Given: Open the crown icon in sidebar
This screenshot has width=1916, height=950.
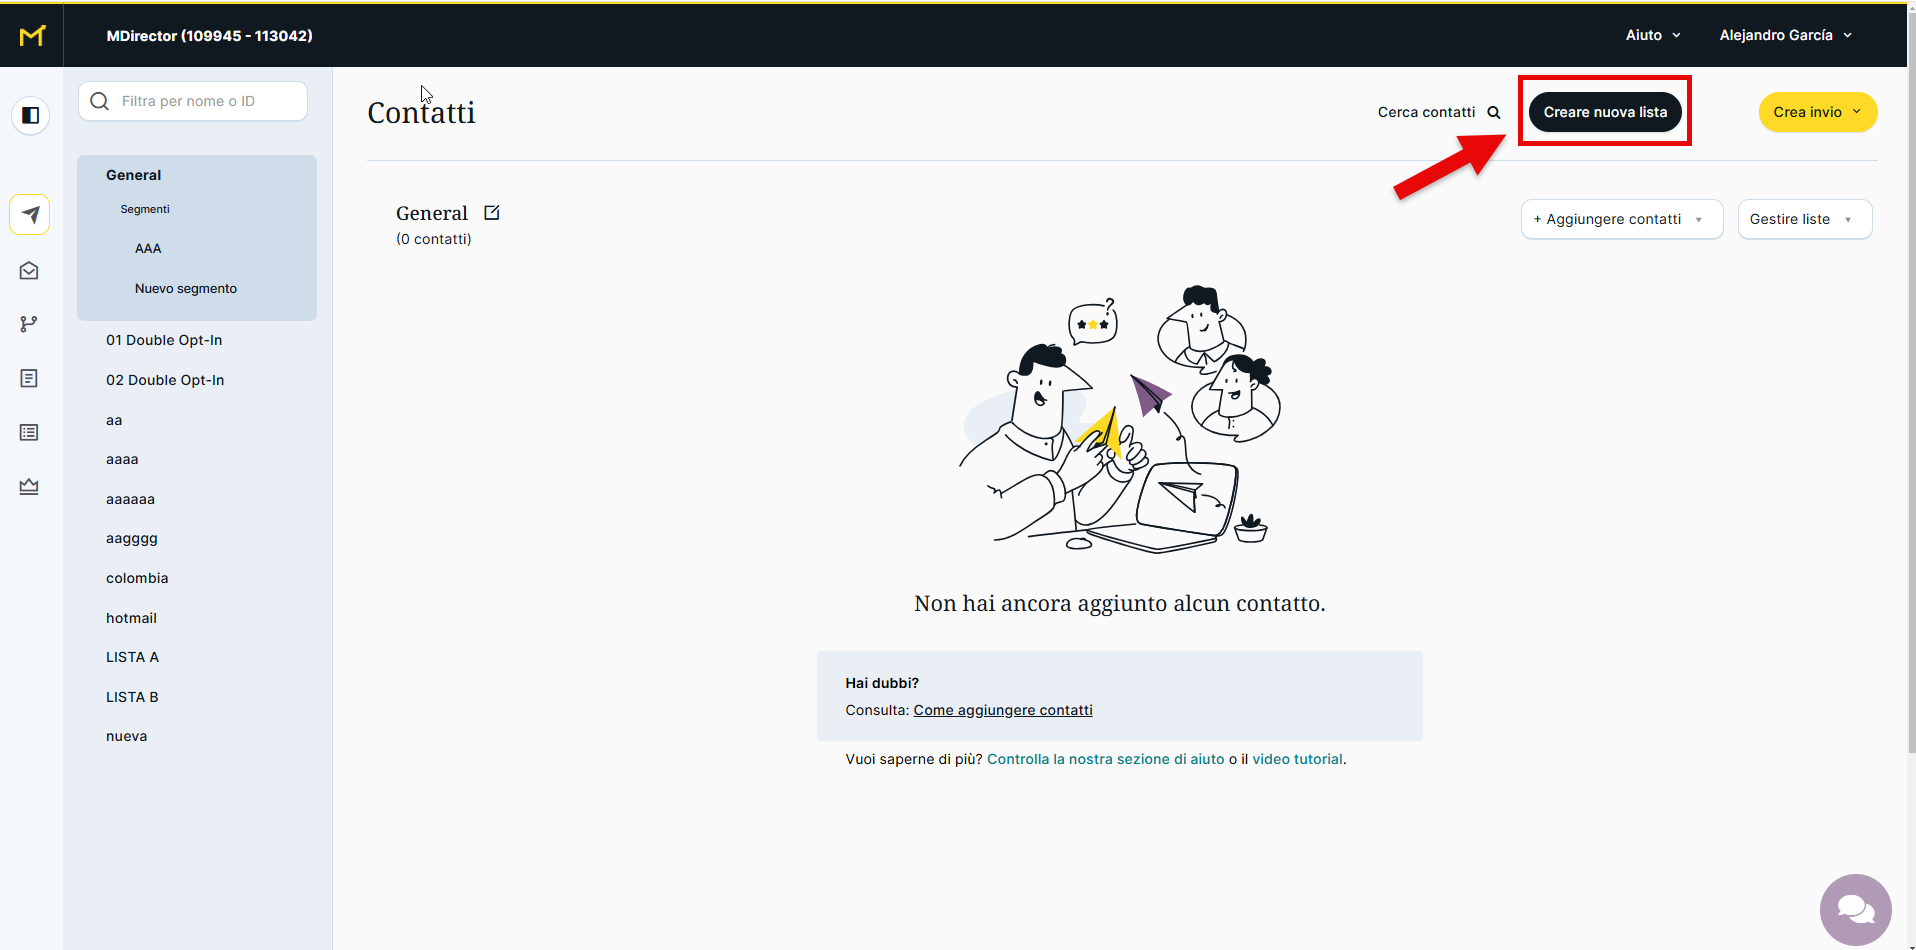Looking at the screenshot, I should tap(29, 487).
